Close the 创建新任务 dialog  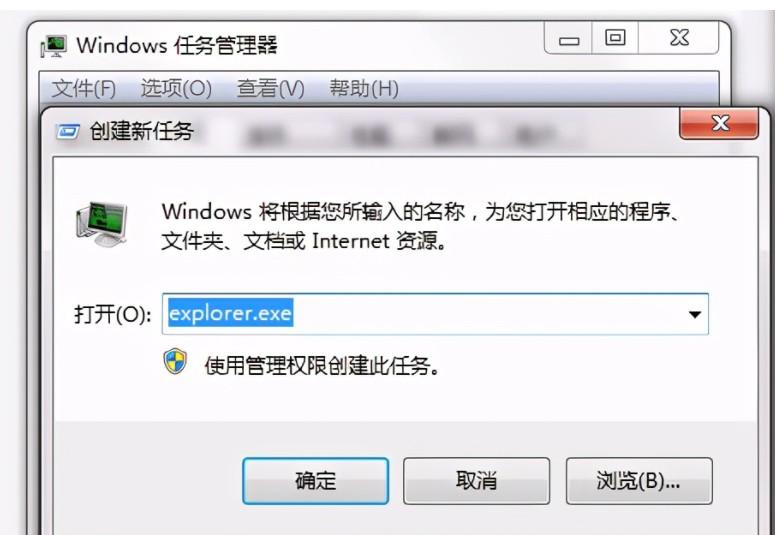point(719,123)
